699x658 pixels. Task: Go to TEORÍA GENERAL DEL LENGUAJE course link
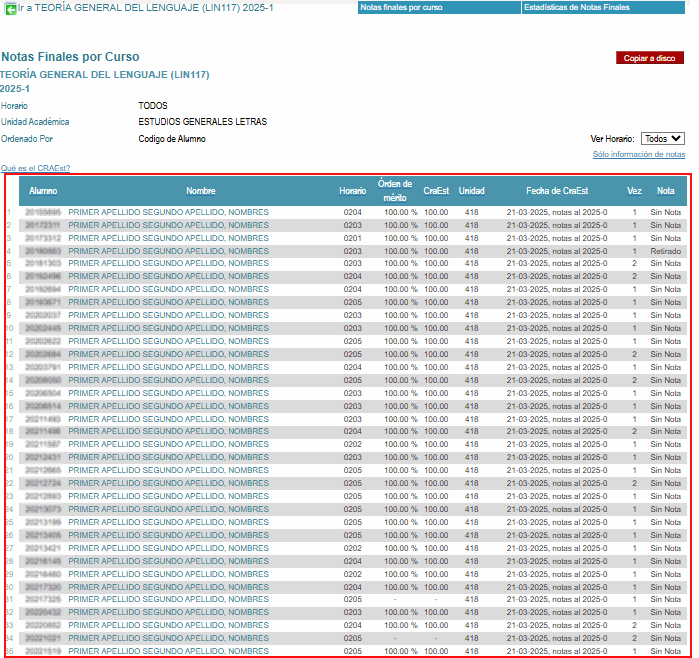[x=146, y=8]
